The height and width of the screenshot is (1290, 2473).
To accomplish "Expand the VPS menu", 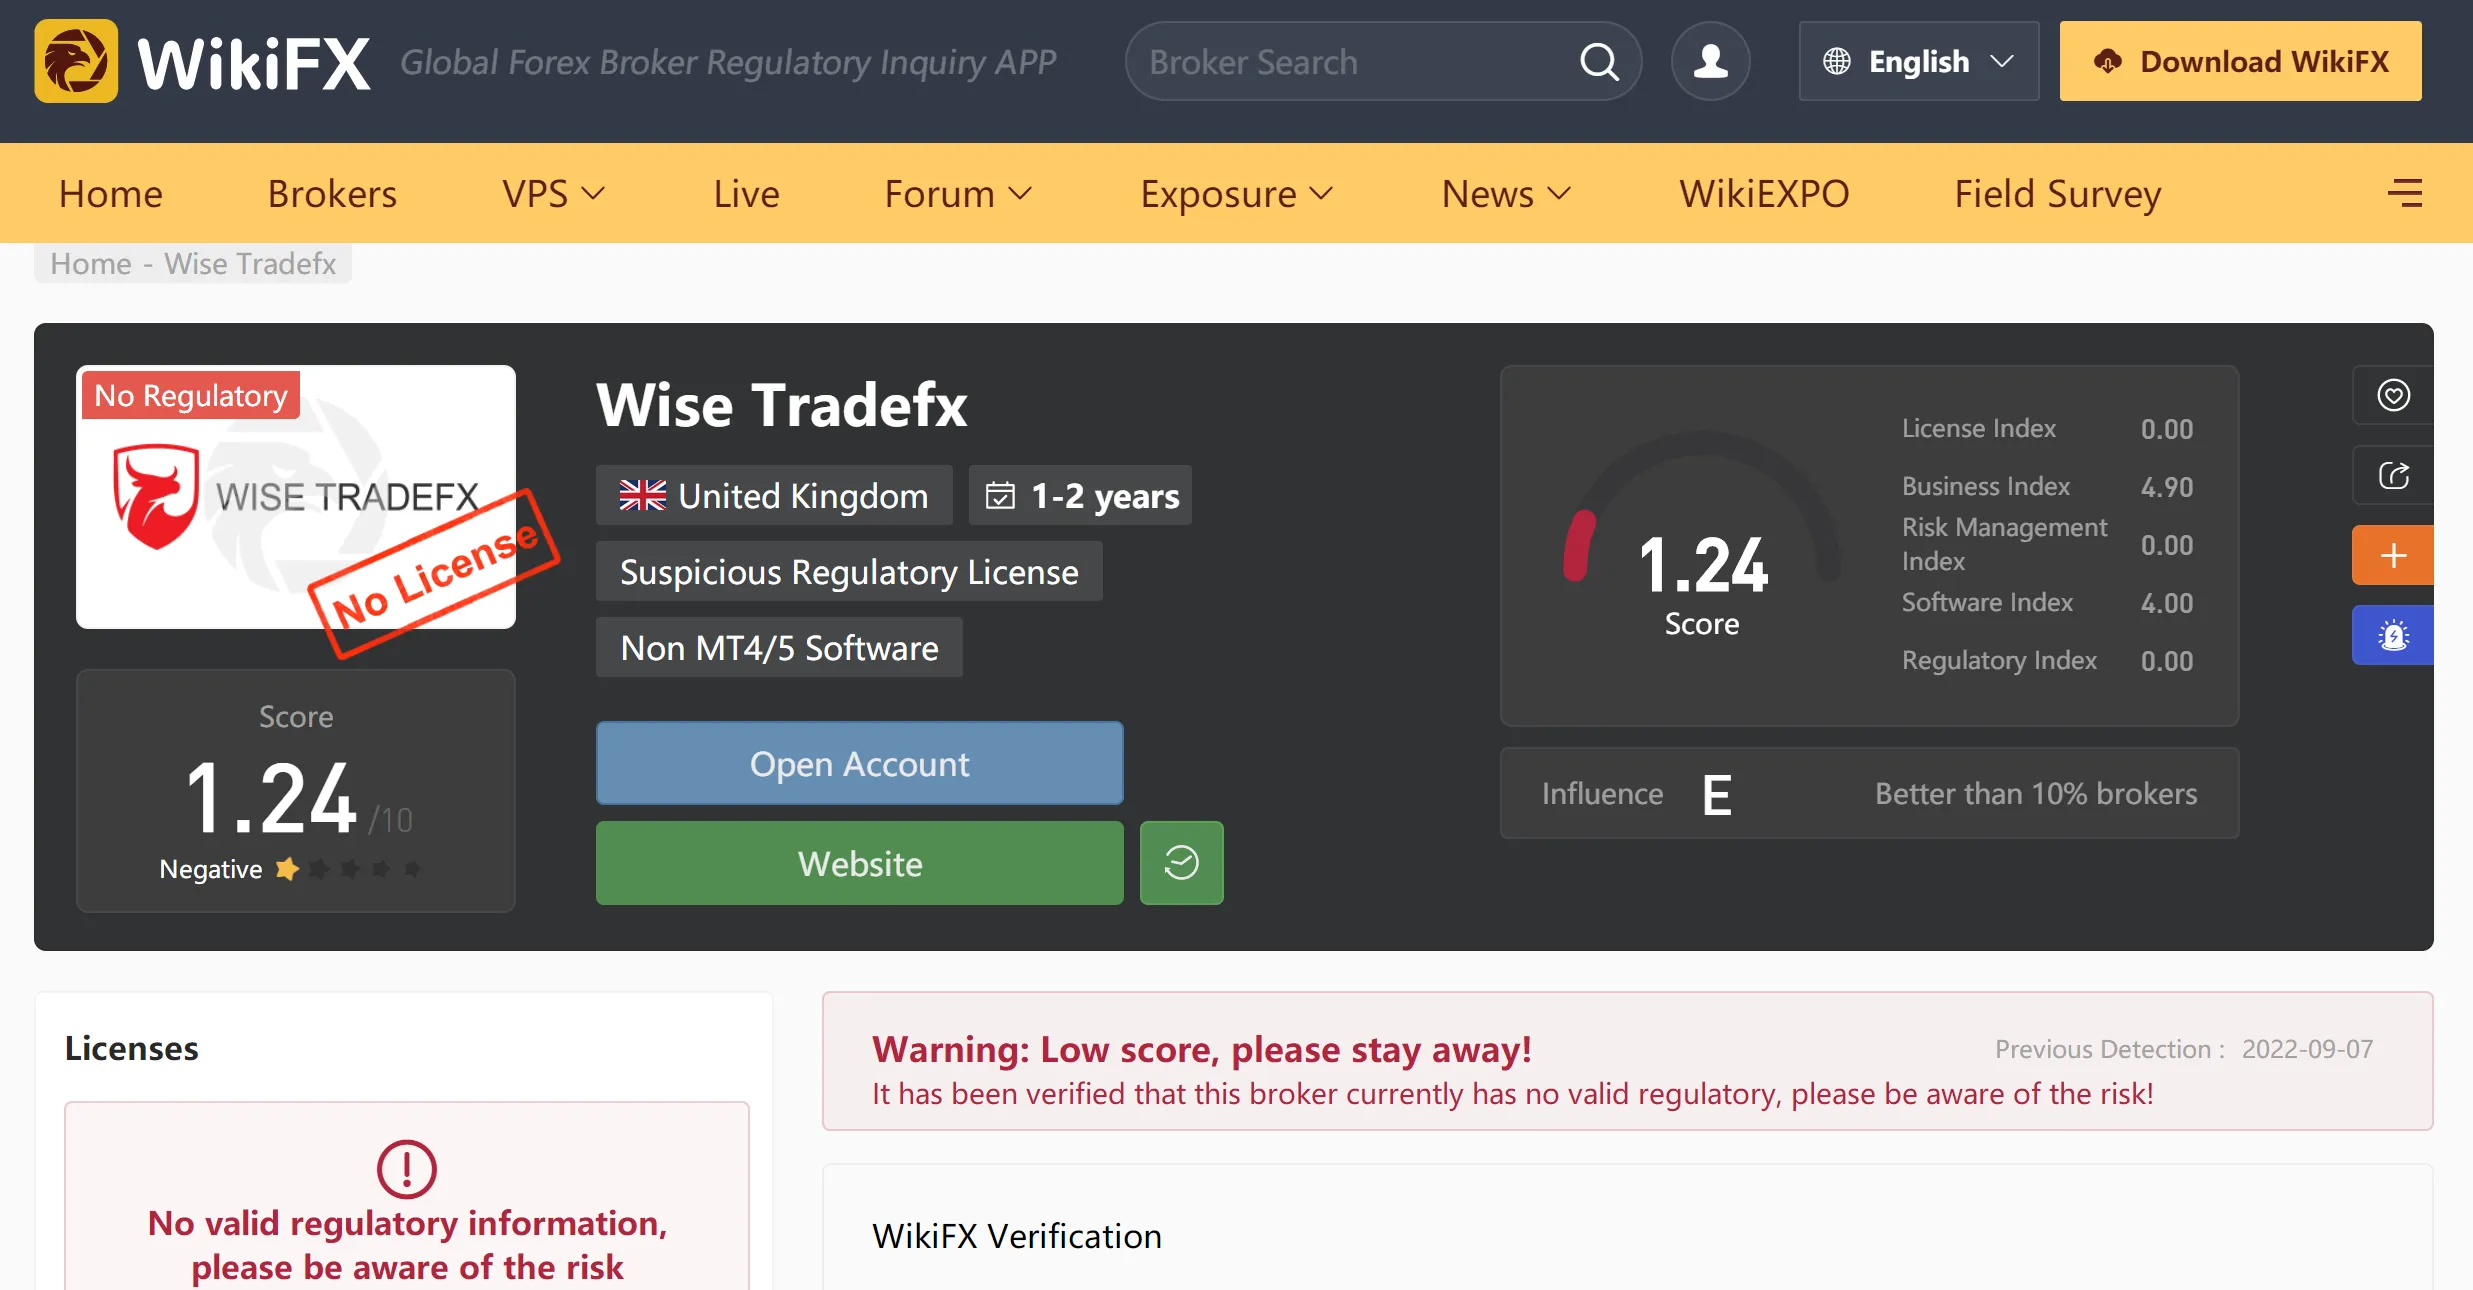I will 554,193.
